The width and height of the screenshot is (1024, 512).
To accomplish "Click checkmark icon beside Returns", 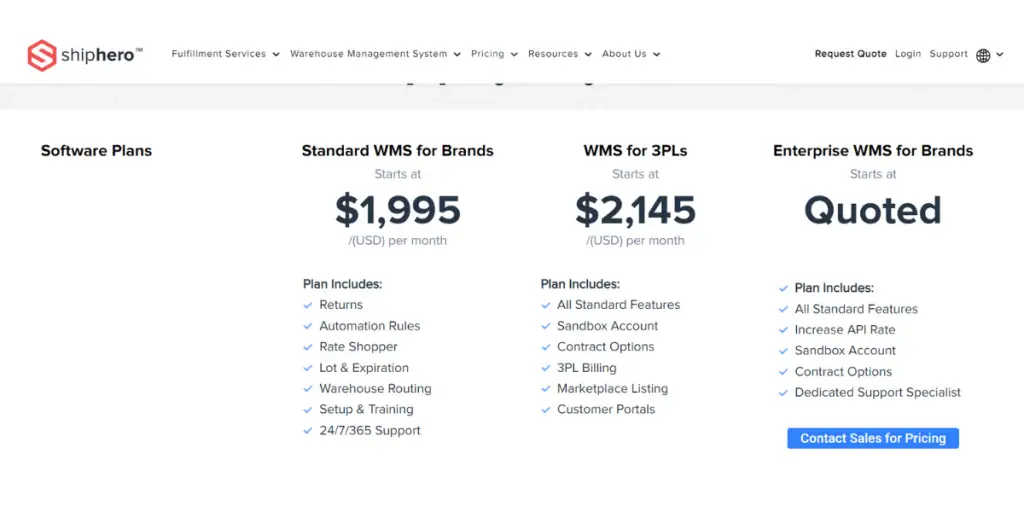I will (x=308, y=305).
